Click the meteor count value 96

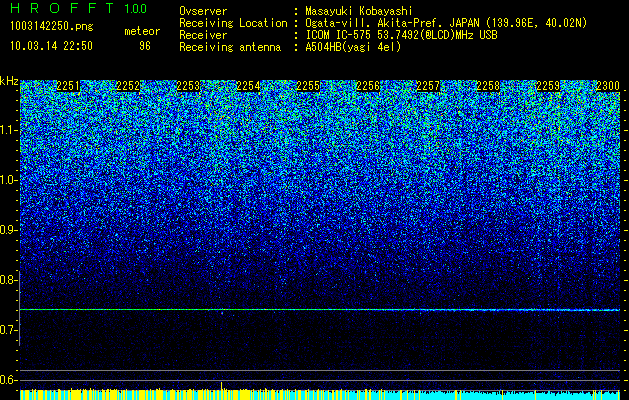[x=145, y=46]
